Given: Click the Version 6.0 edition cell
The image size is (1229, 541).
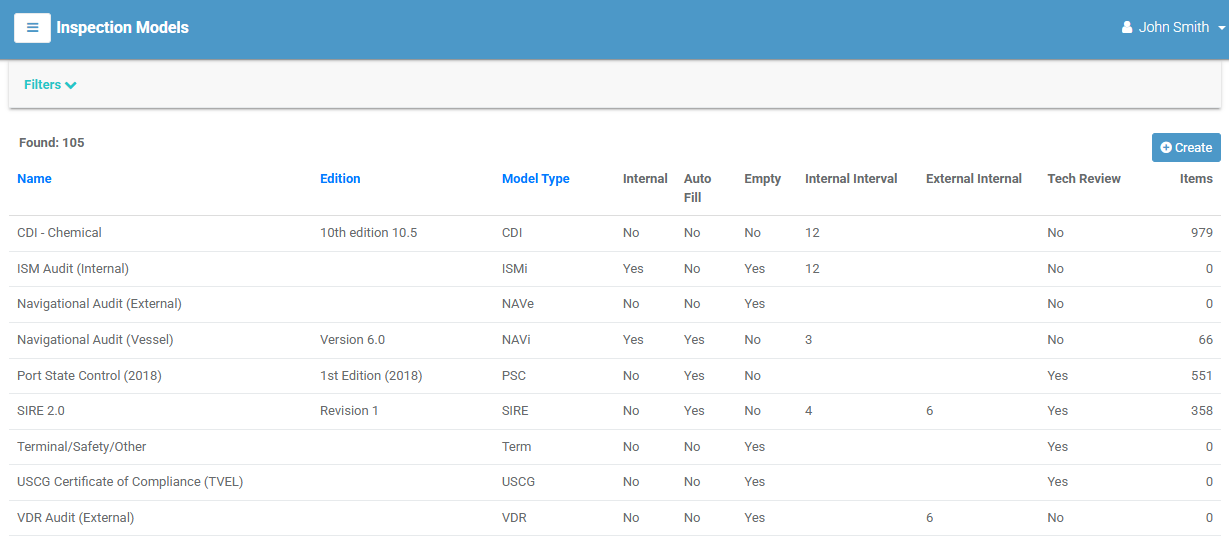Looking at the screenshot, I should point(352,340).
